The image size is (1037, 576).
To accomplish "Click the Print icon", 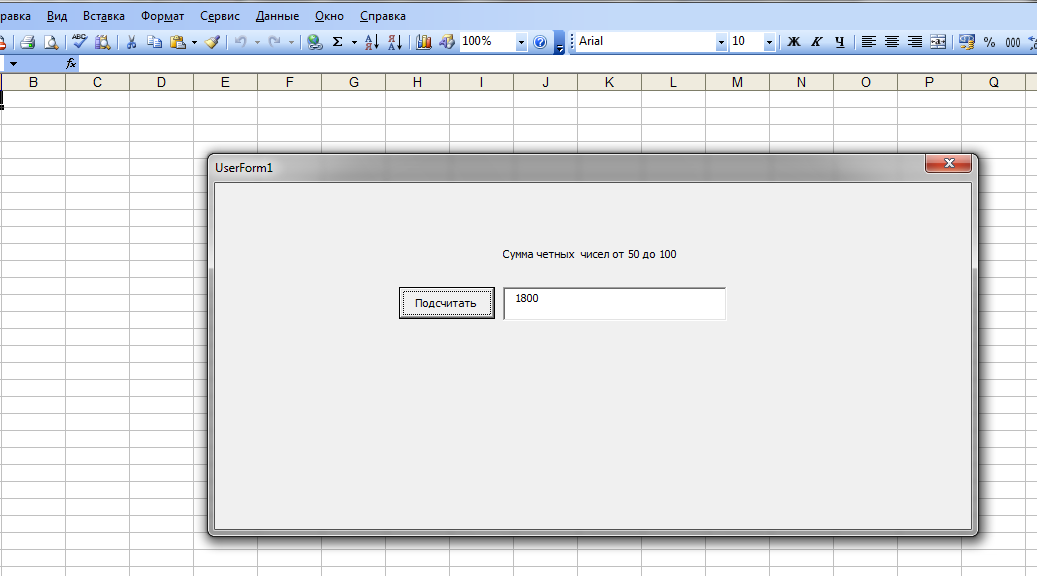I will [x=27, y=42].
